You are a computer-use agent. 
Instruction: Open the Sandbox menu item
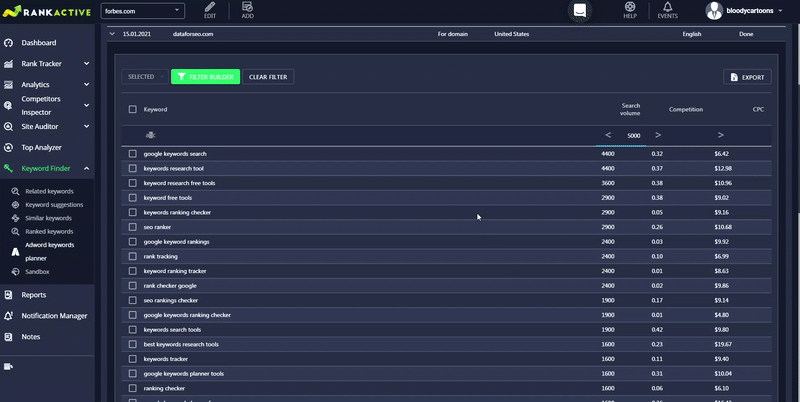pos(37,272)
